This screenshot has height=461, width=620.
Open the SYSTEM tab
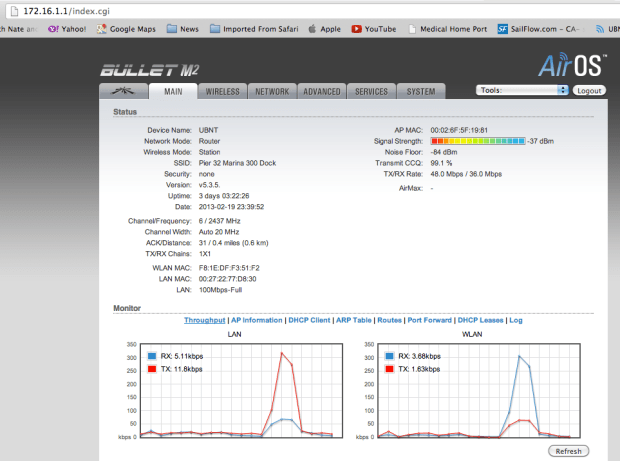(421, 91)
